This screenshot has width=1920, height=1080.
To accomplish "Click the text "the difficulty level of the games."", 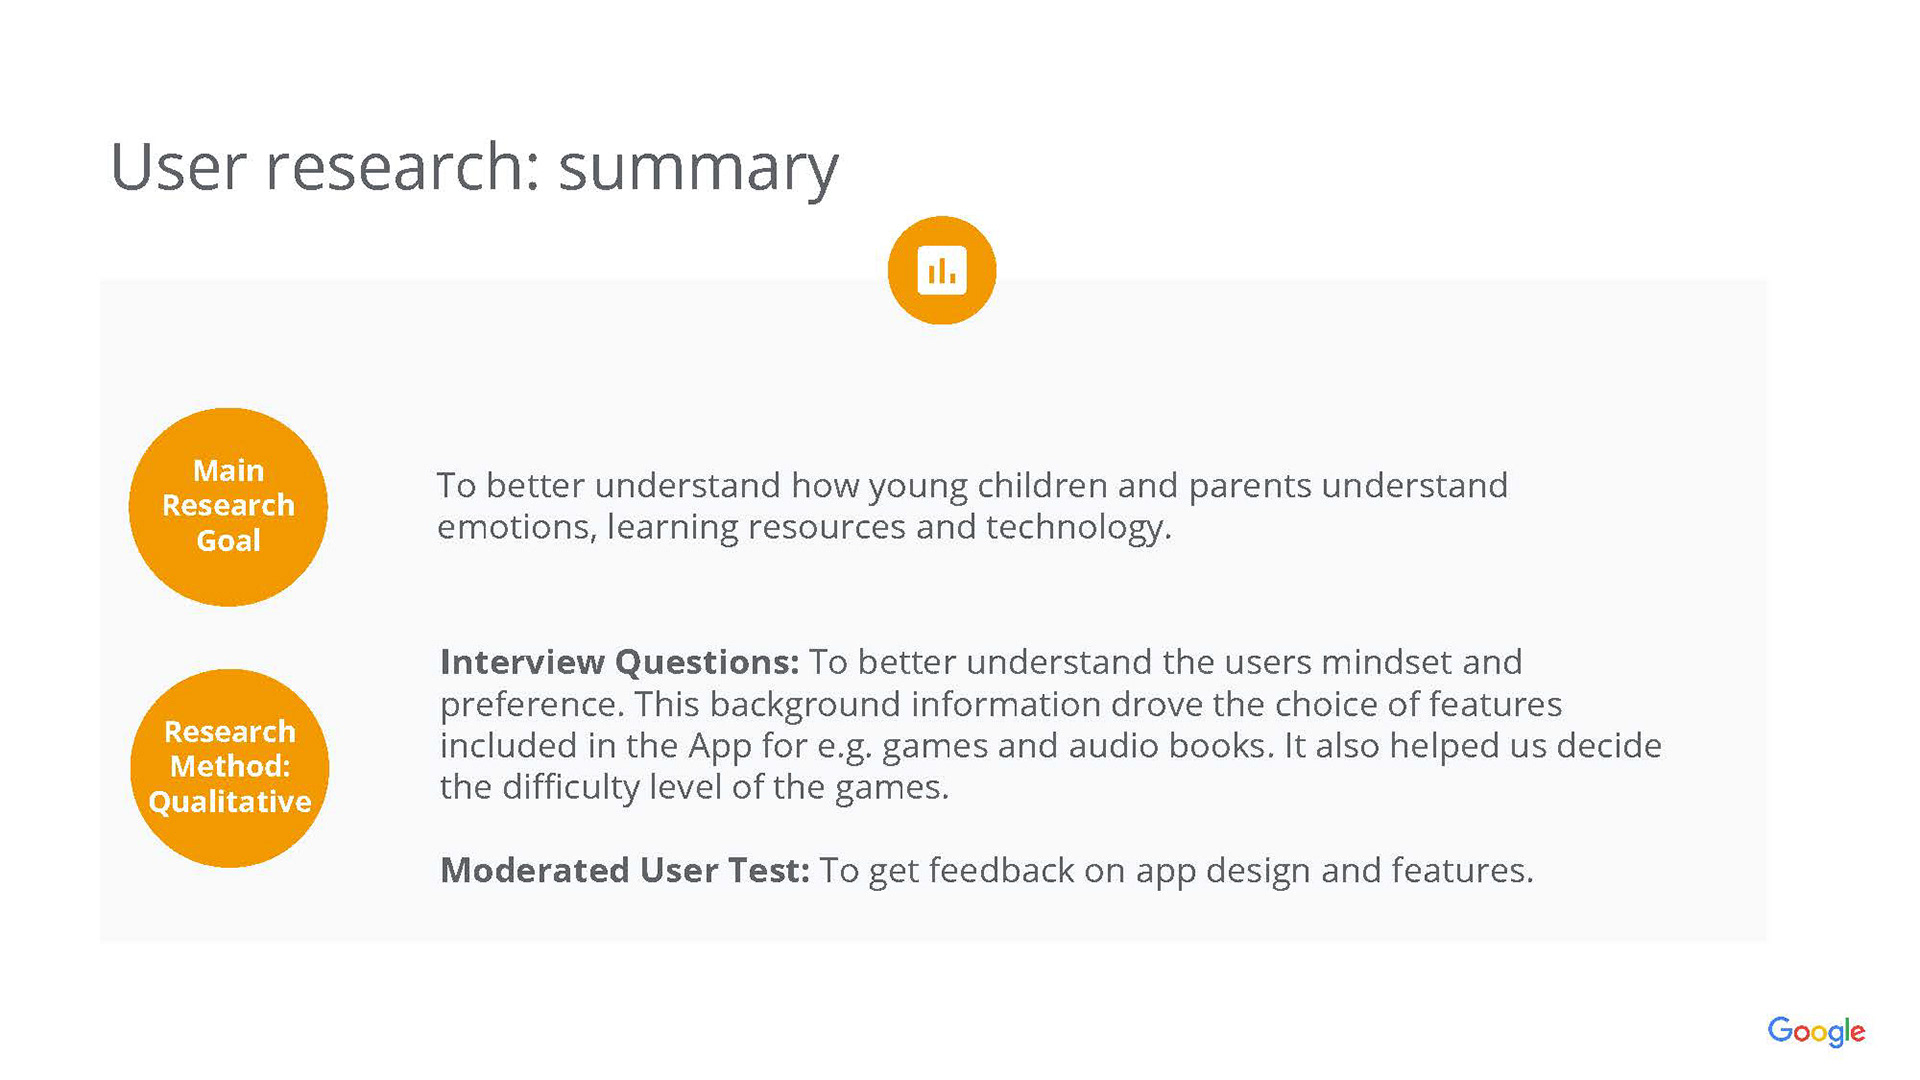I will point(694,787).
